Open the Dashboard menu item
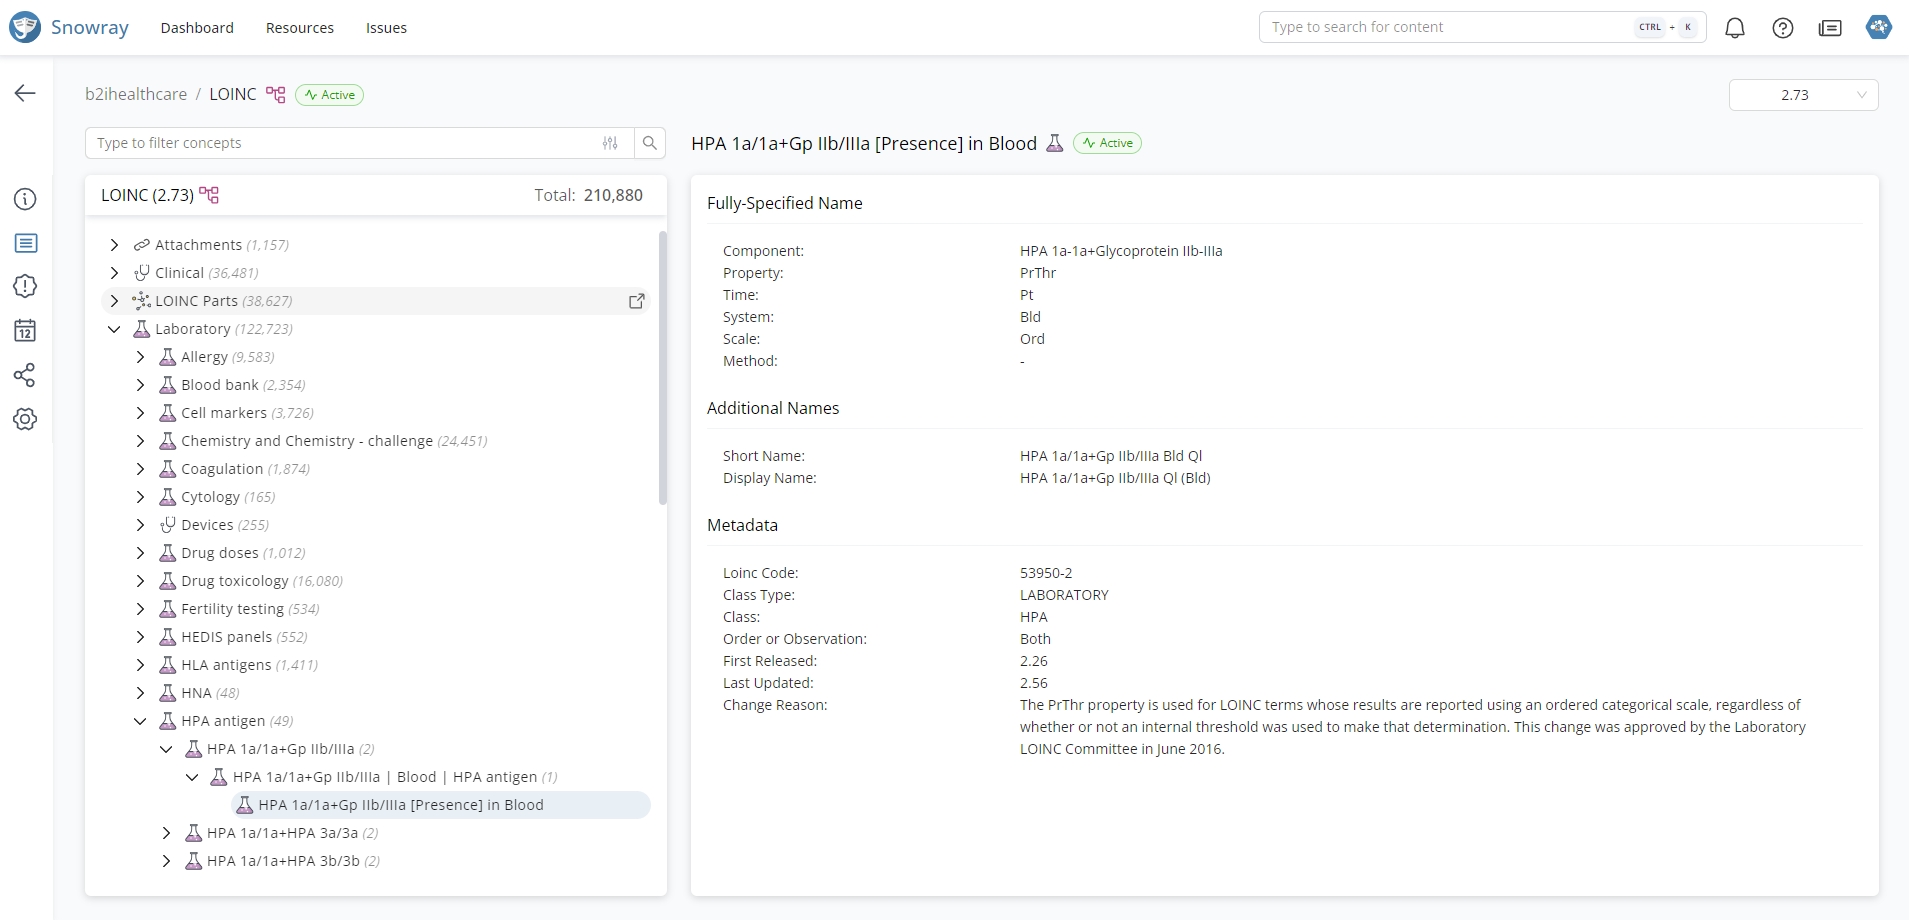Screen dimensions: 1909x920 (197, 28)
